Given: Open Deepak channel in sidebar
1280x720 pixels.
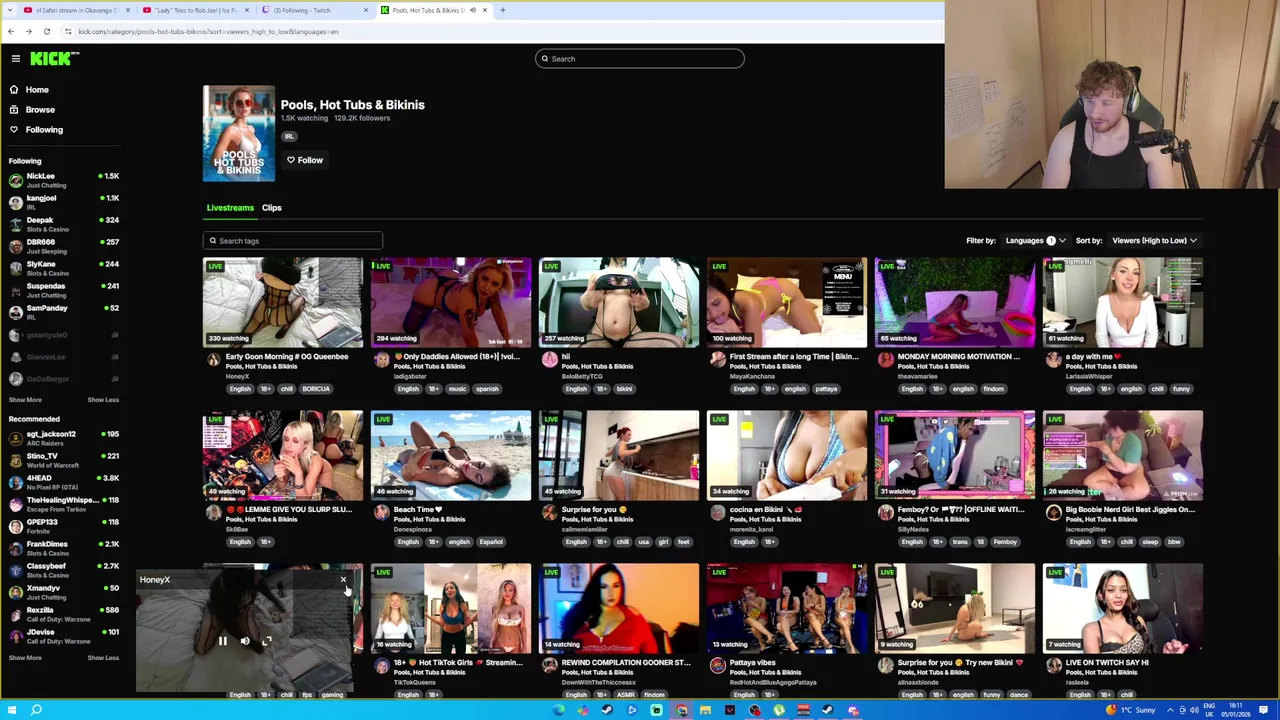Looking at the screenshot, I should 63,224.
